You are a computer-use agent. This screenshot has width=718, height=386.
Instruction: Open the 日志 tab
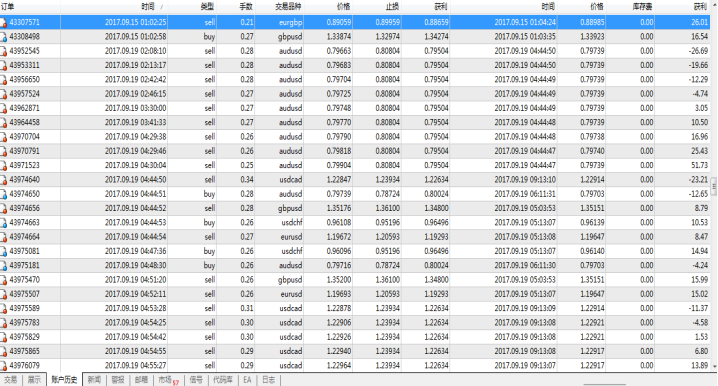click(268, 380)
